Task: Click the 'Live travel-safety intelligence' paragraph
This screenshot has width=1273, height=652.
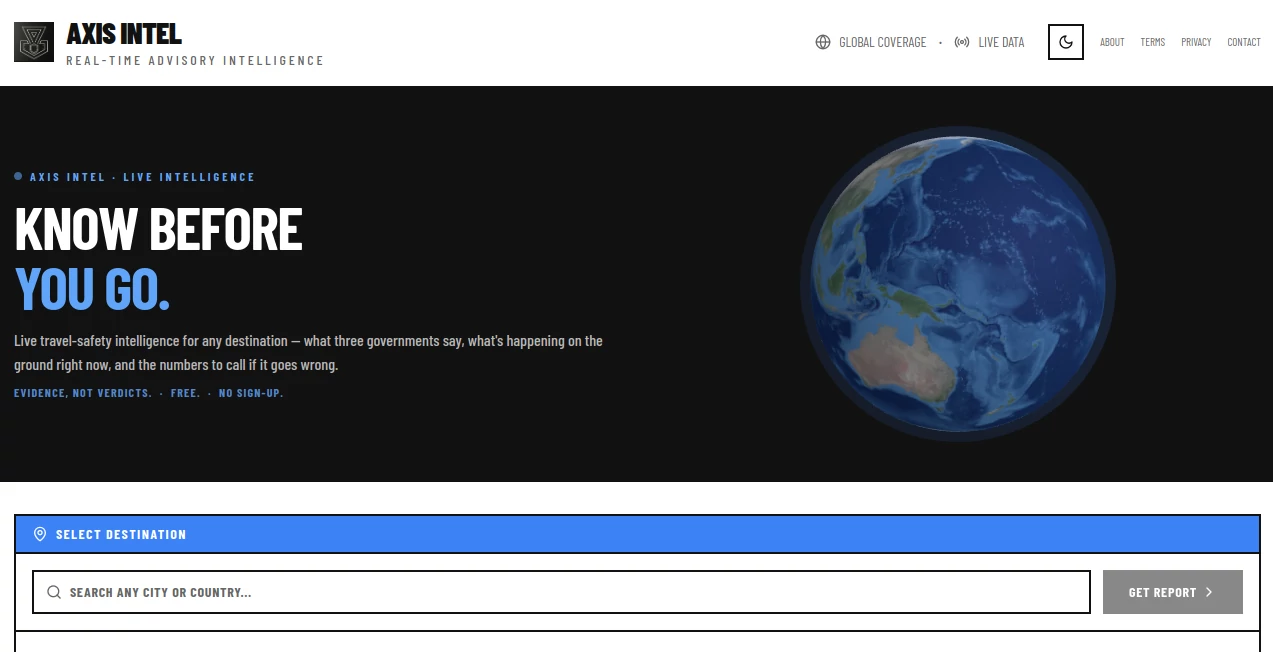Action: click(308, 353)
